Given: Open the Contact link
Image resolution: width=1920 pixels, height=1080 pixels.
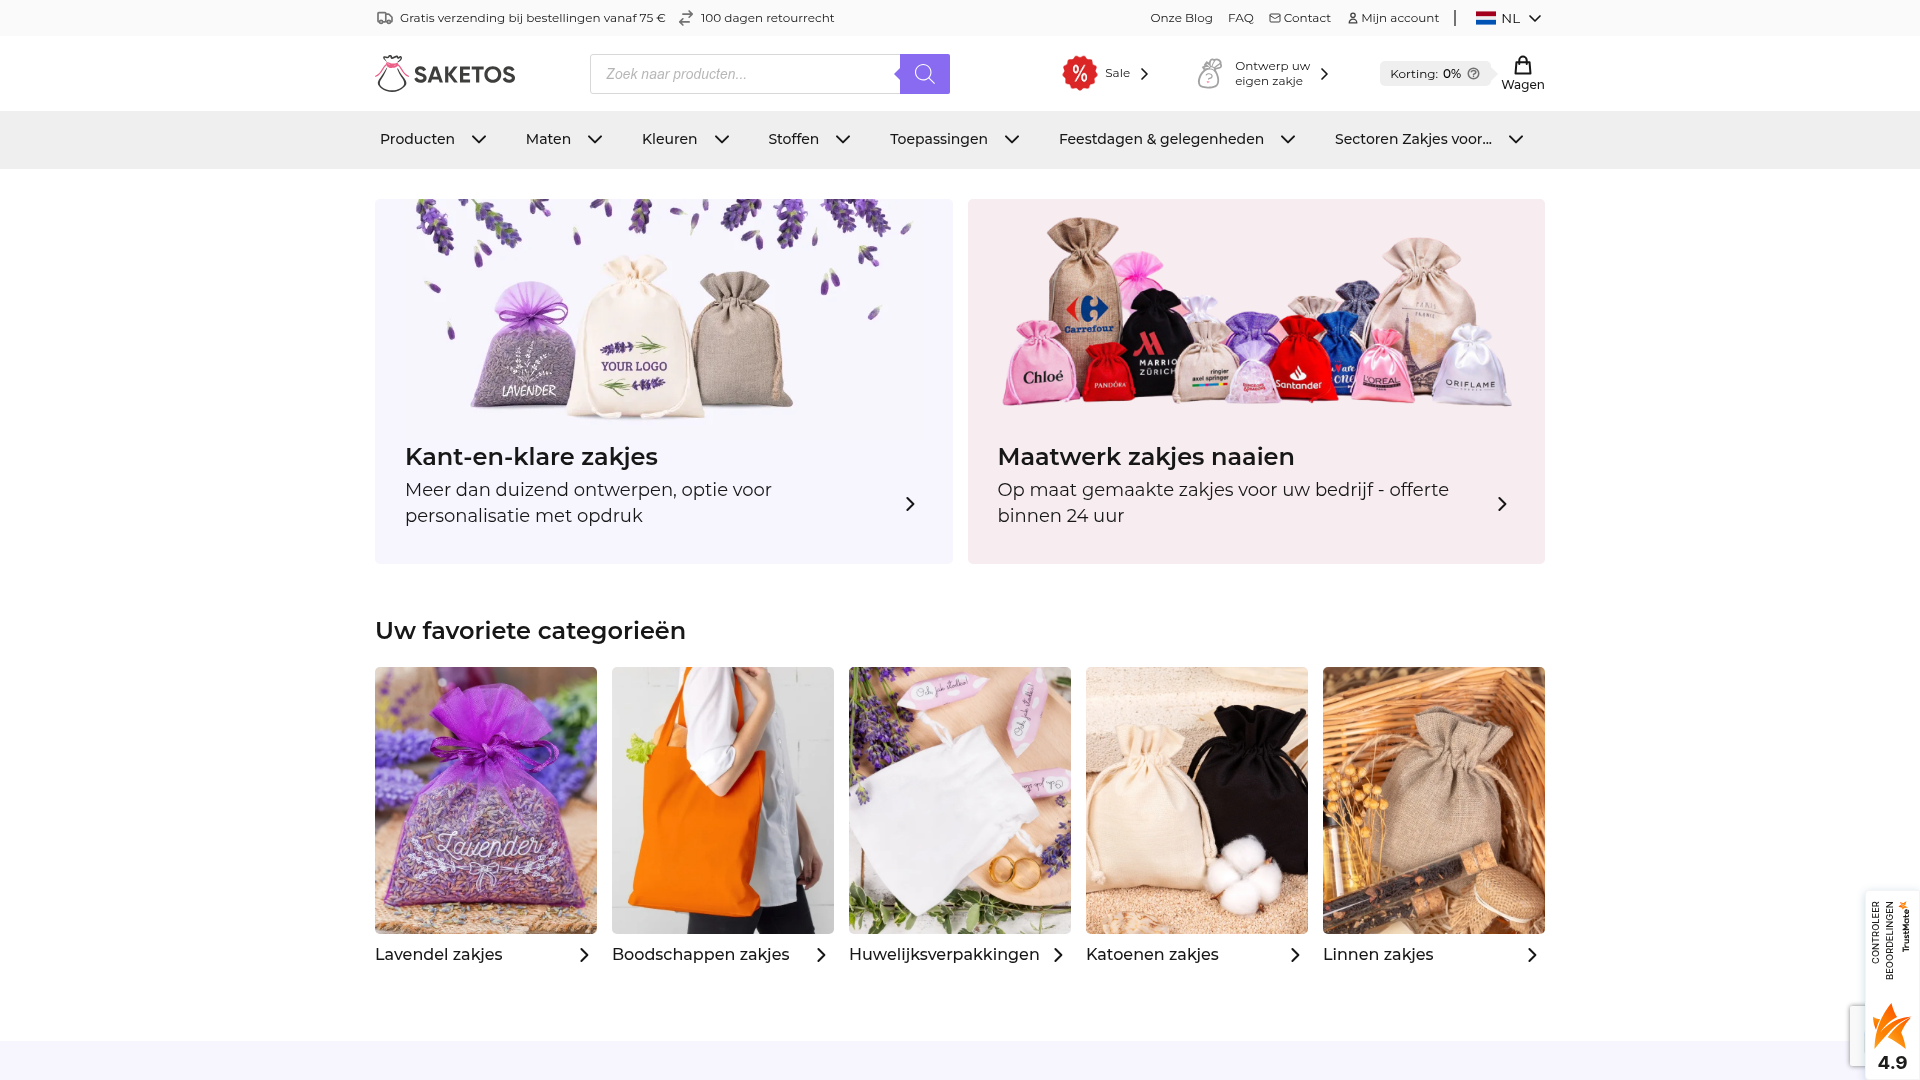Looking at the screenshot, I should coord(1307,18).
